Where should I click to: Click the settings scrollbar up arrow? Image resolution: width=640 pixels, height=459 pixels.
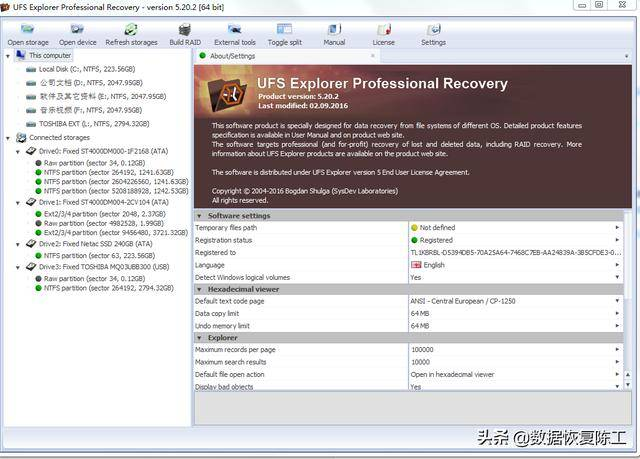click(628, 375)
